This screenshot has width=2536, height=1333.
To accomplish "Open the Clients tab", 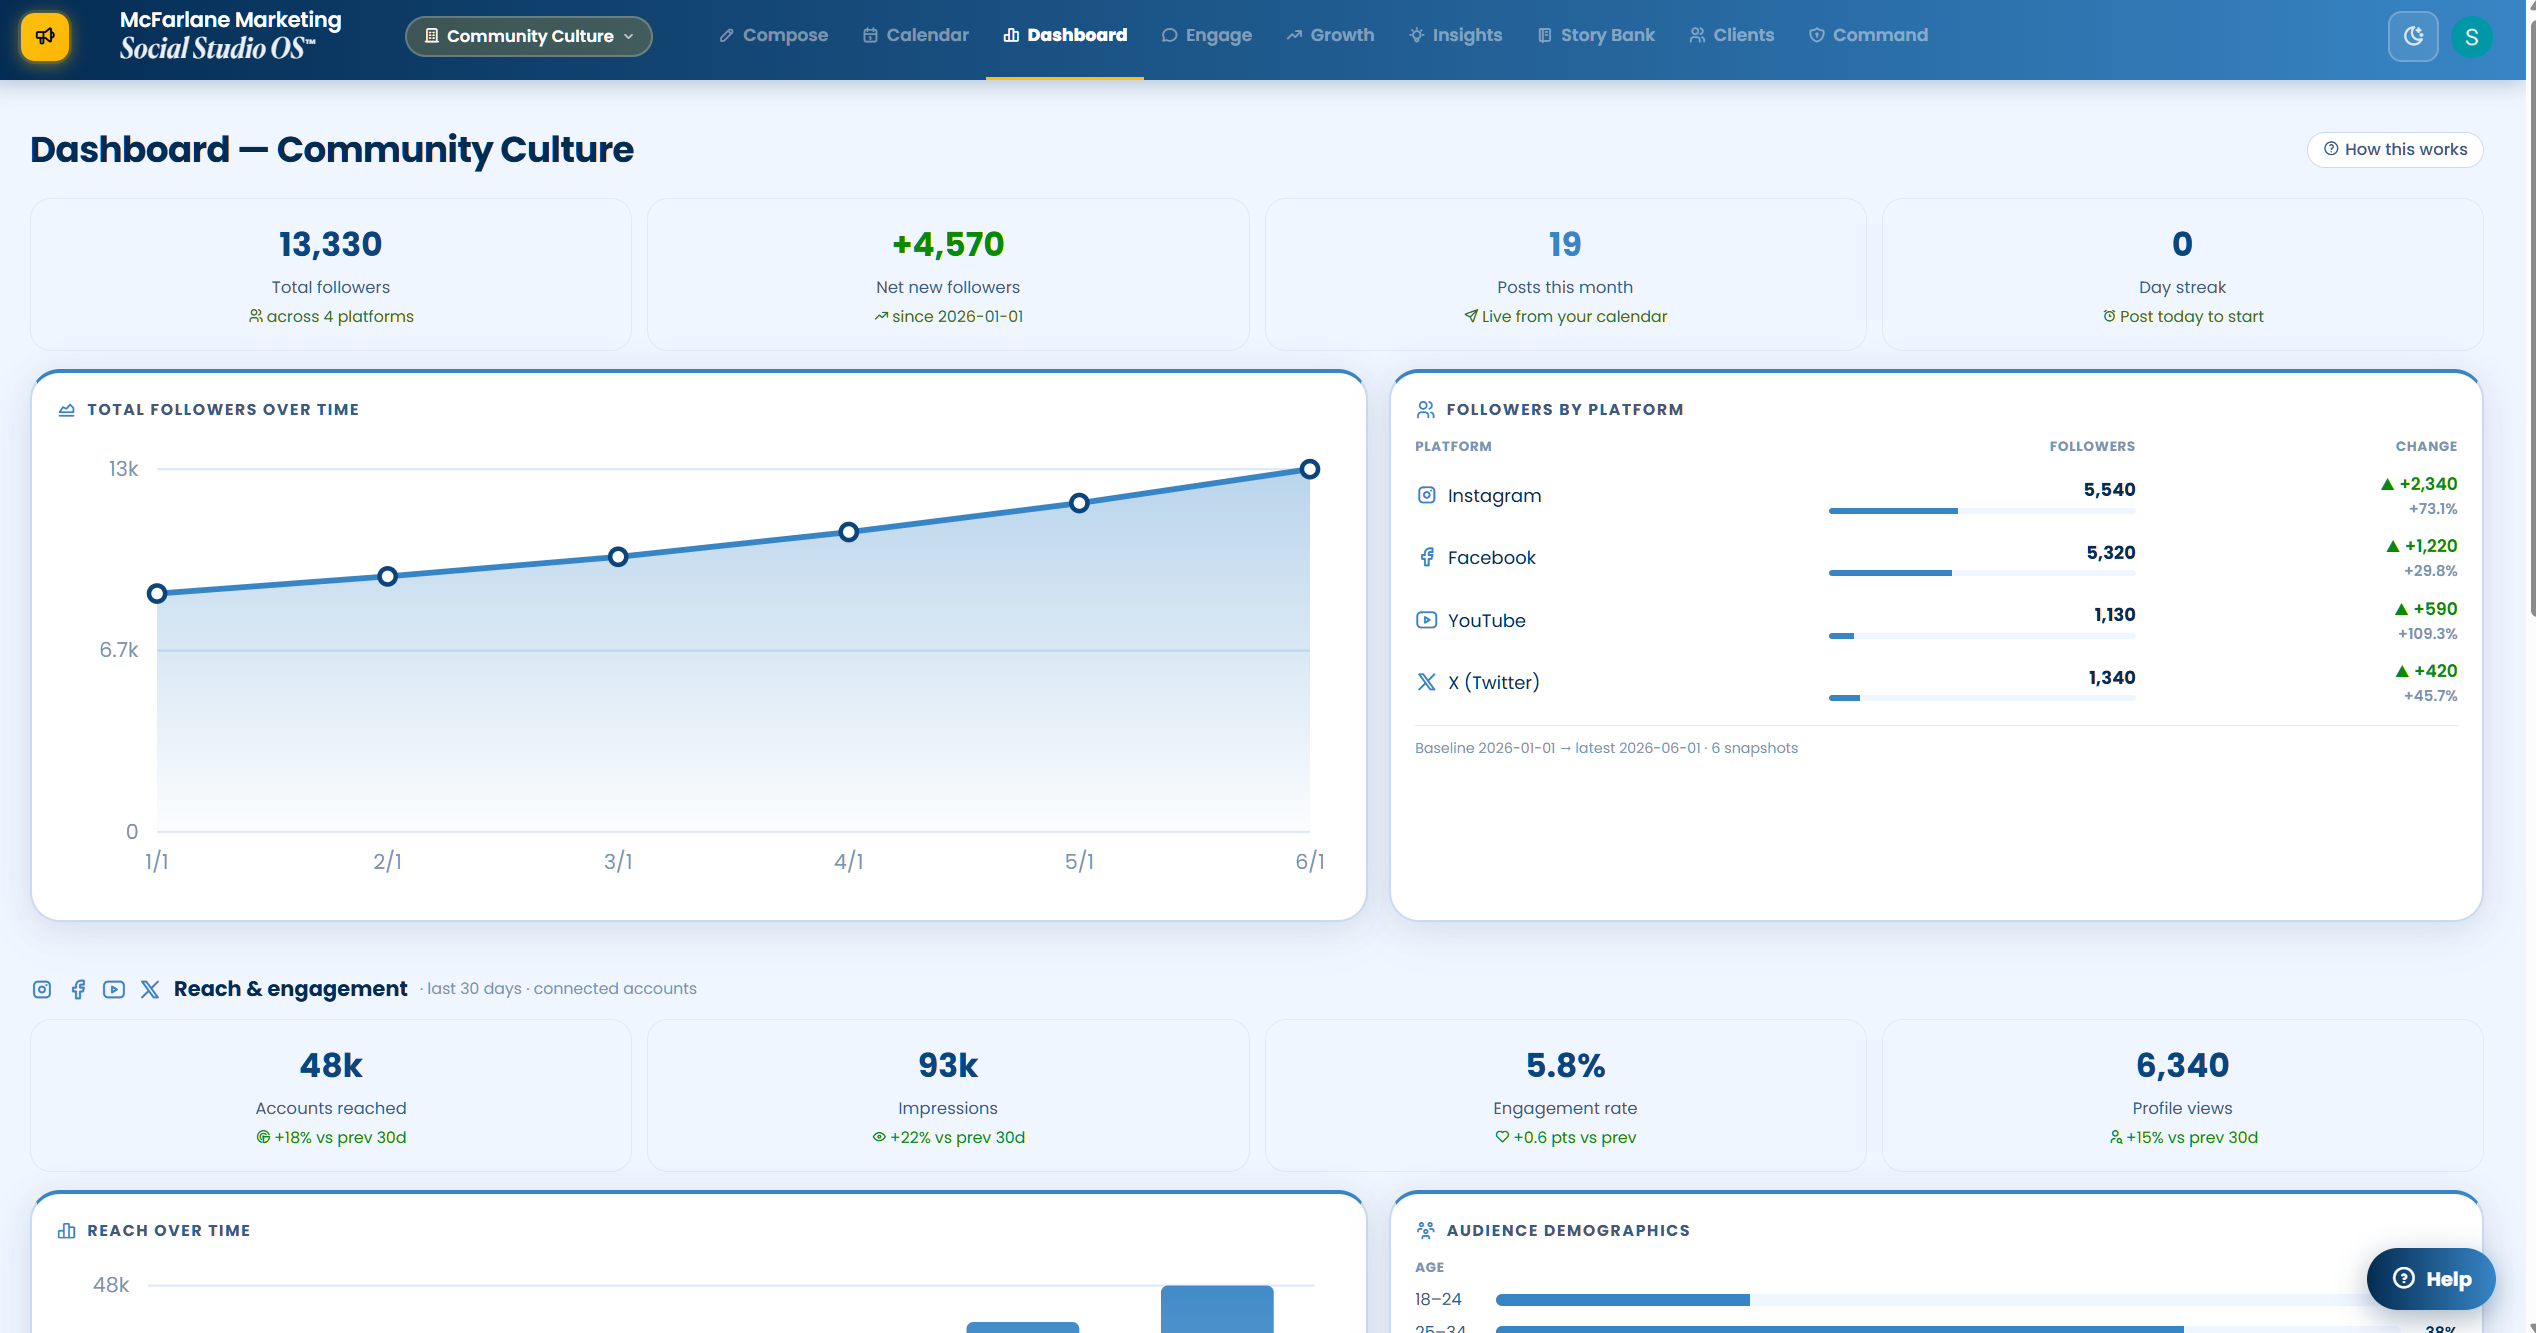I will tap(1731, 35).
